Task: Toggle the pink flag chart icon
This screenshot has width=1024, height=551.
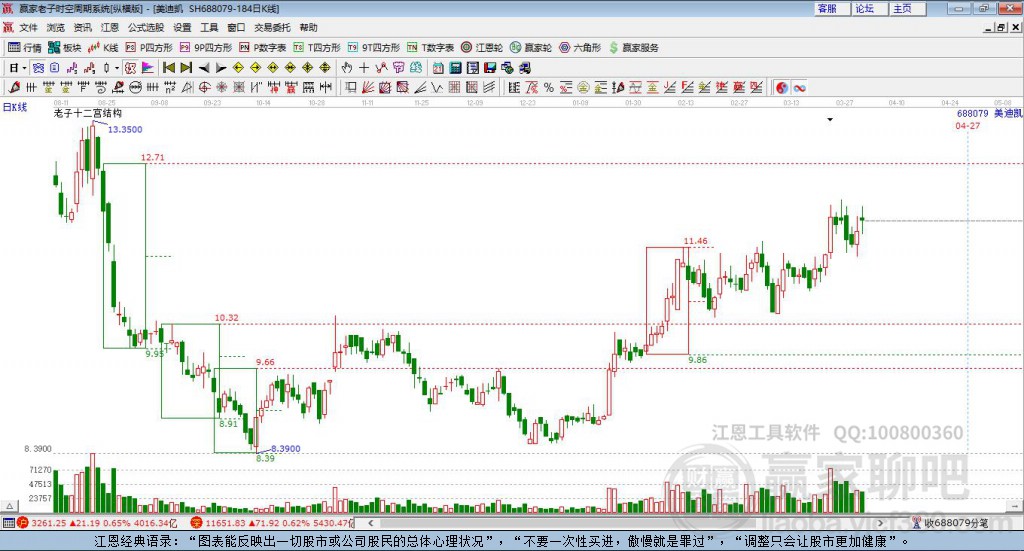Action: pos(148,68)
